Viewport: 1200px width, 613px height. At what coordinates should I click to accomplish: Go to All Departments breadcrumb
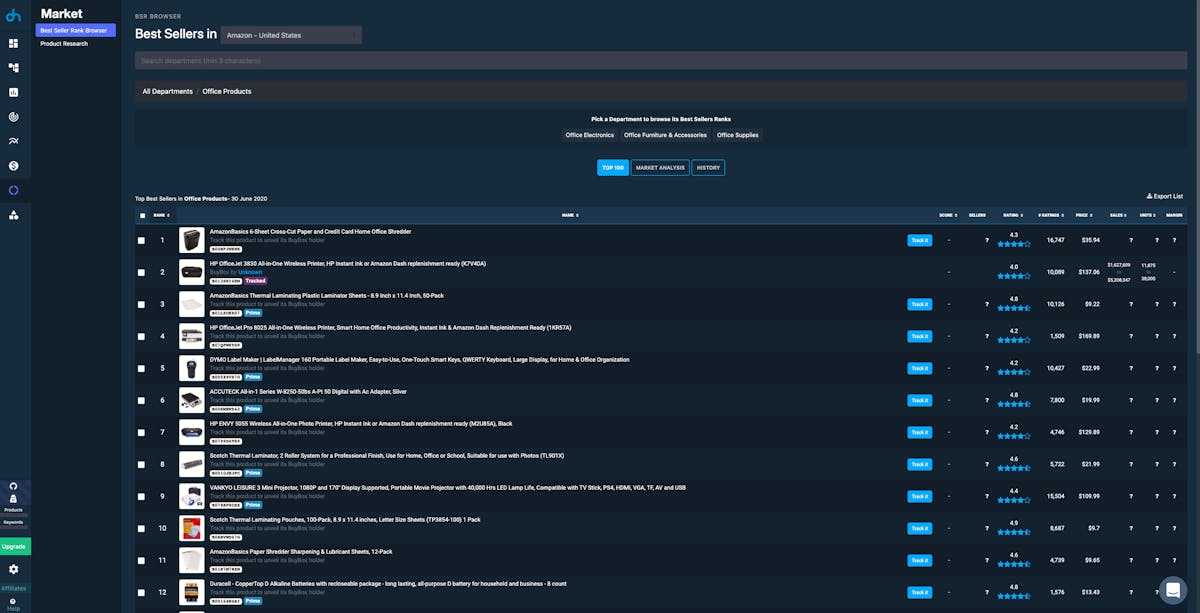[167, 91]
